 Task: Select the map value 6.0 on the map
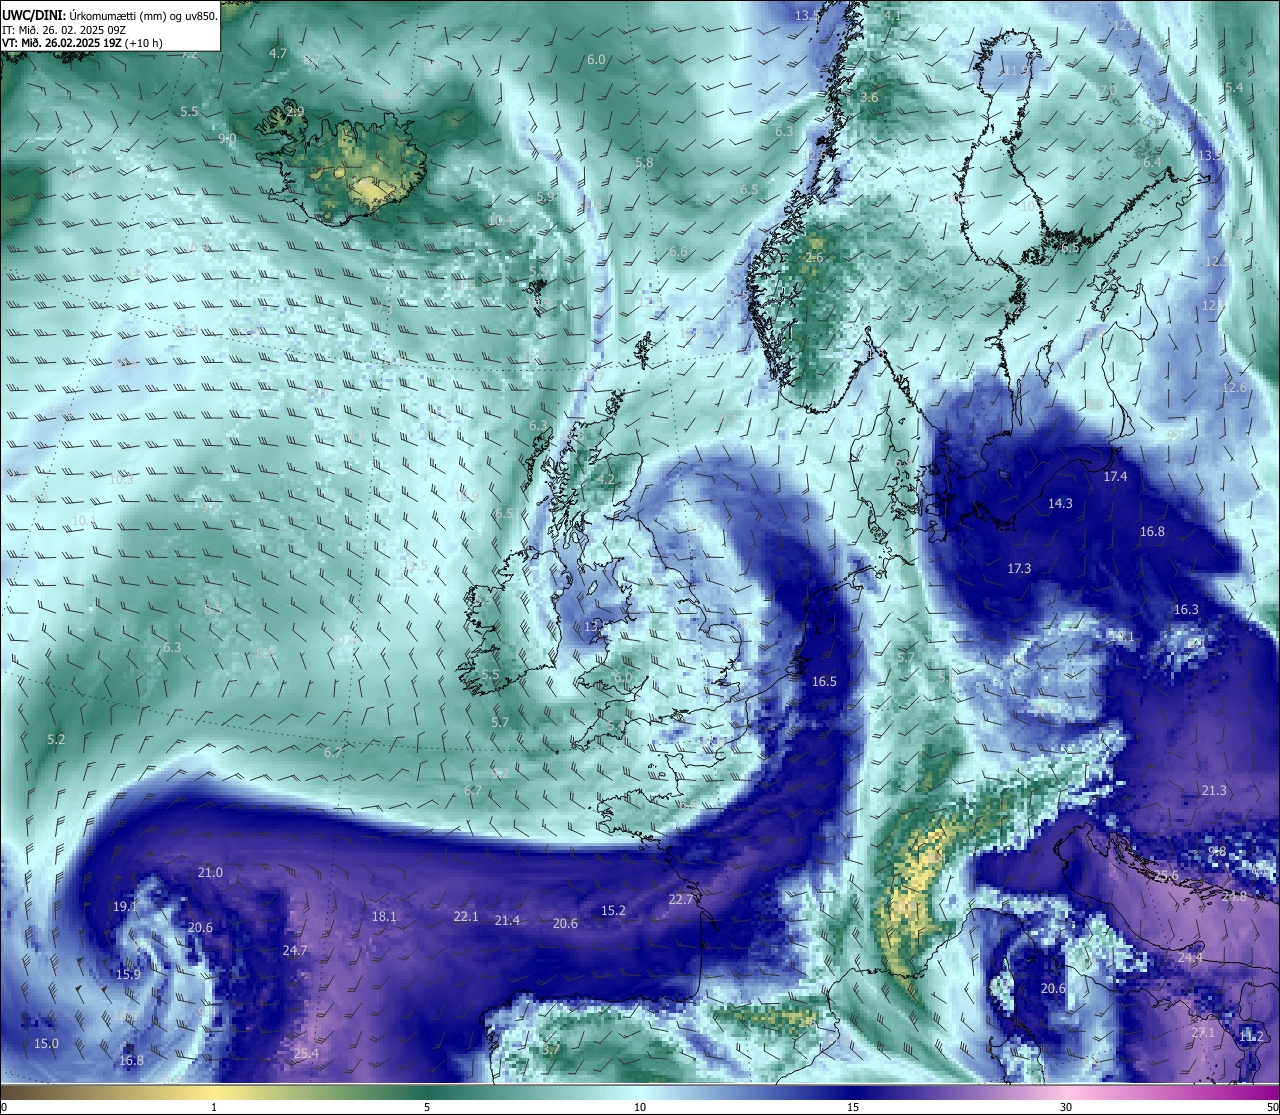click(596, 60)
